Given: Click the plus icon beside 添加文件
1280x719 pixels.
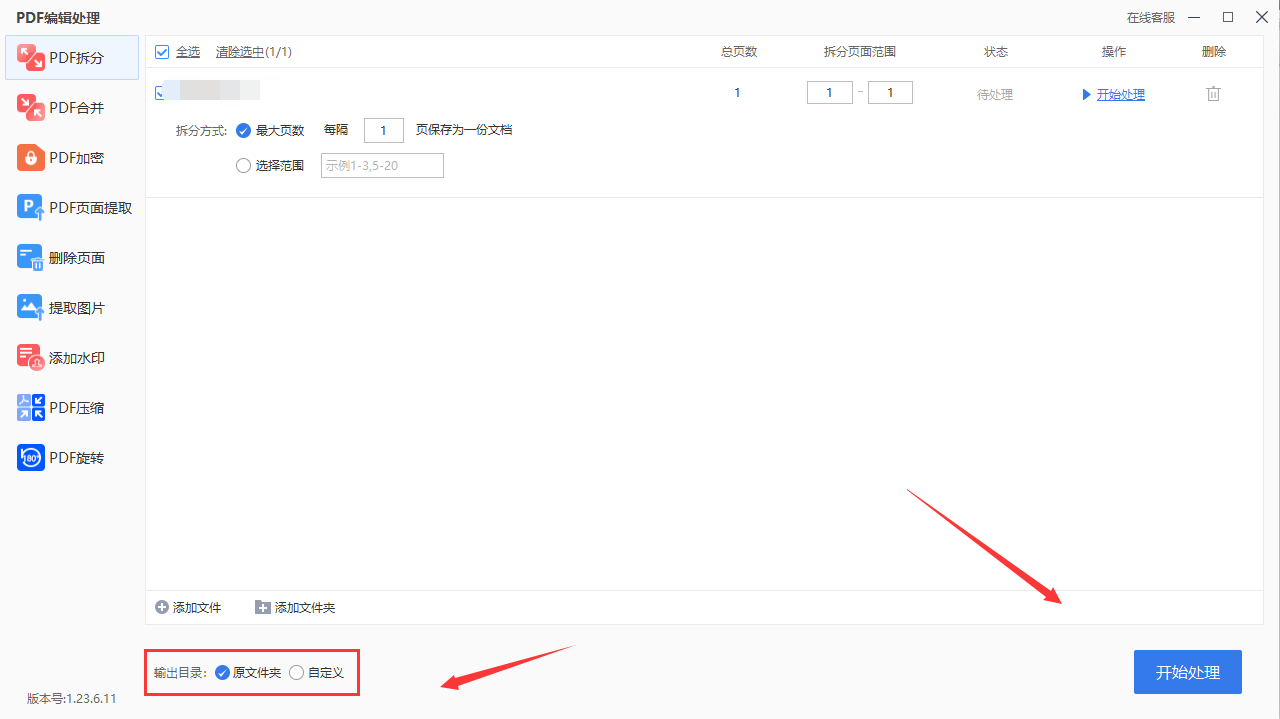Looking at the screenshot, I should point(162,607).
